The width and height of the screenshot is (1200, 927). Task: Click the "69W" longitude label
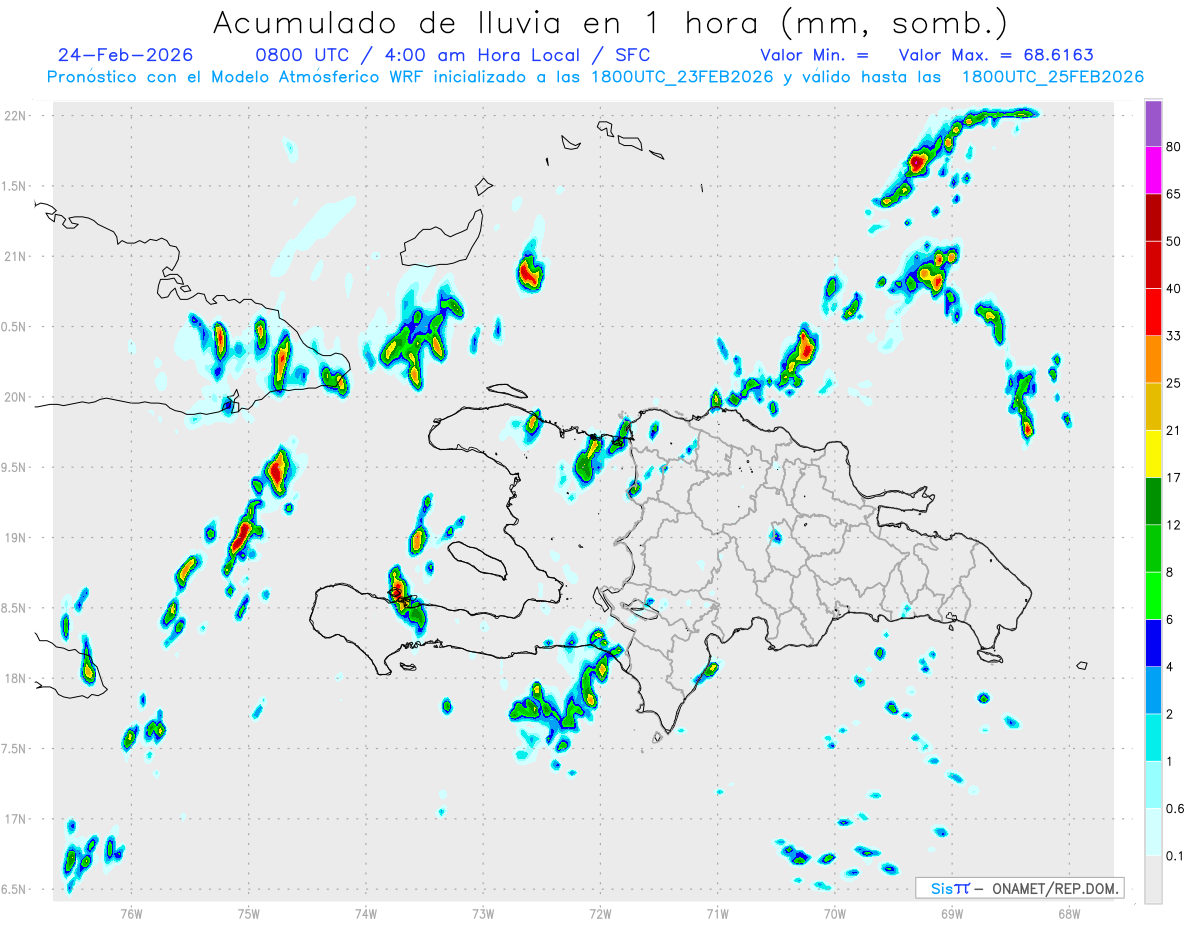pyautogui.click(x=952, y=912)
